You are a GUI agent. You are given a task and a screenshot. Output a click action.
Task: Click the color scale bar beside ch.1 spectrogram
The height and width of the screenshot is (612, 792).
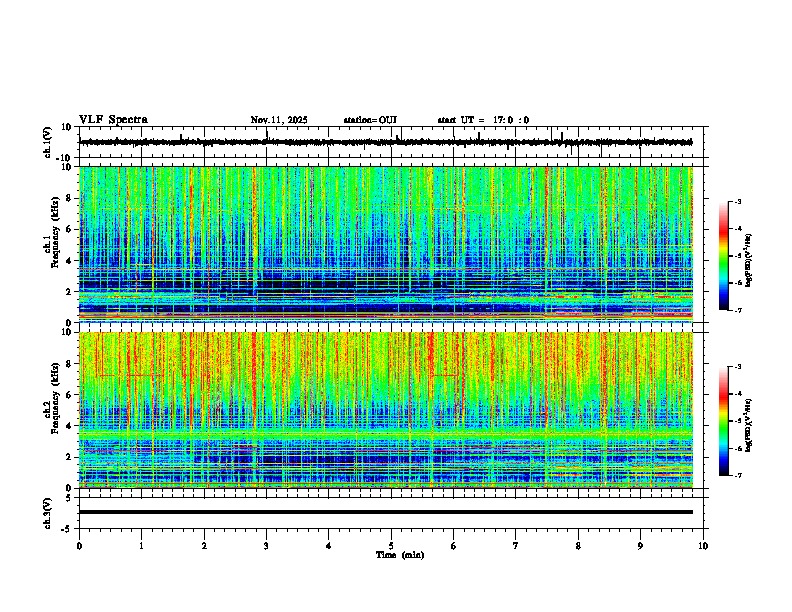click(x=724, y=256)
